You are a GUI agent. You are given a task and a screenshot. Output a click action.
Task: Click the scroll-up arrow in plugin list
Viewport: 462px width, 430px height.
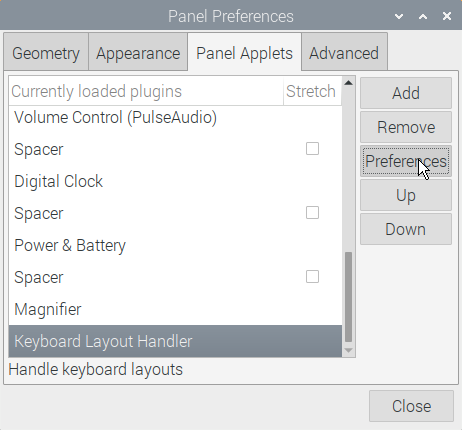[x=349, y=83]
